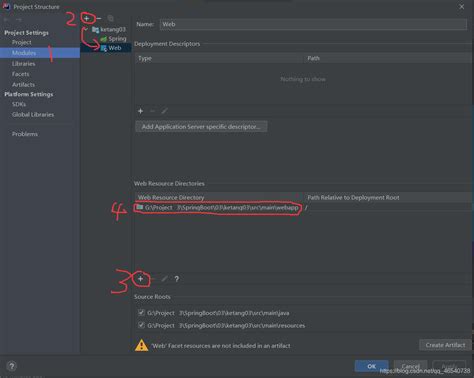The width and height of the screenshot is (474, 378).
Task: Edit web resource directory pencil icon
Action: coord(164,279)
